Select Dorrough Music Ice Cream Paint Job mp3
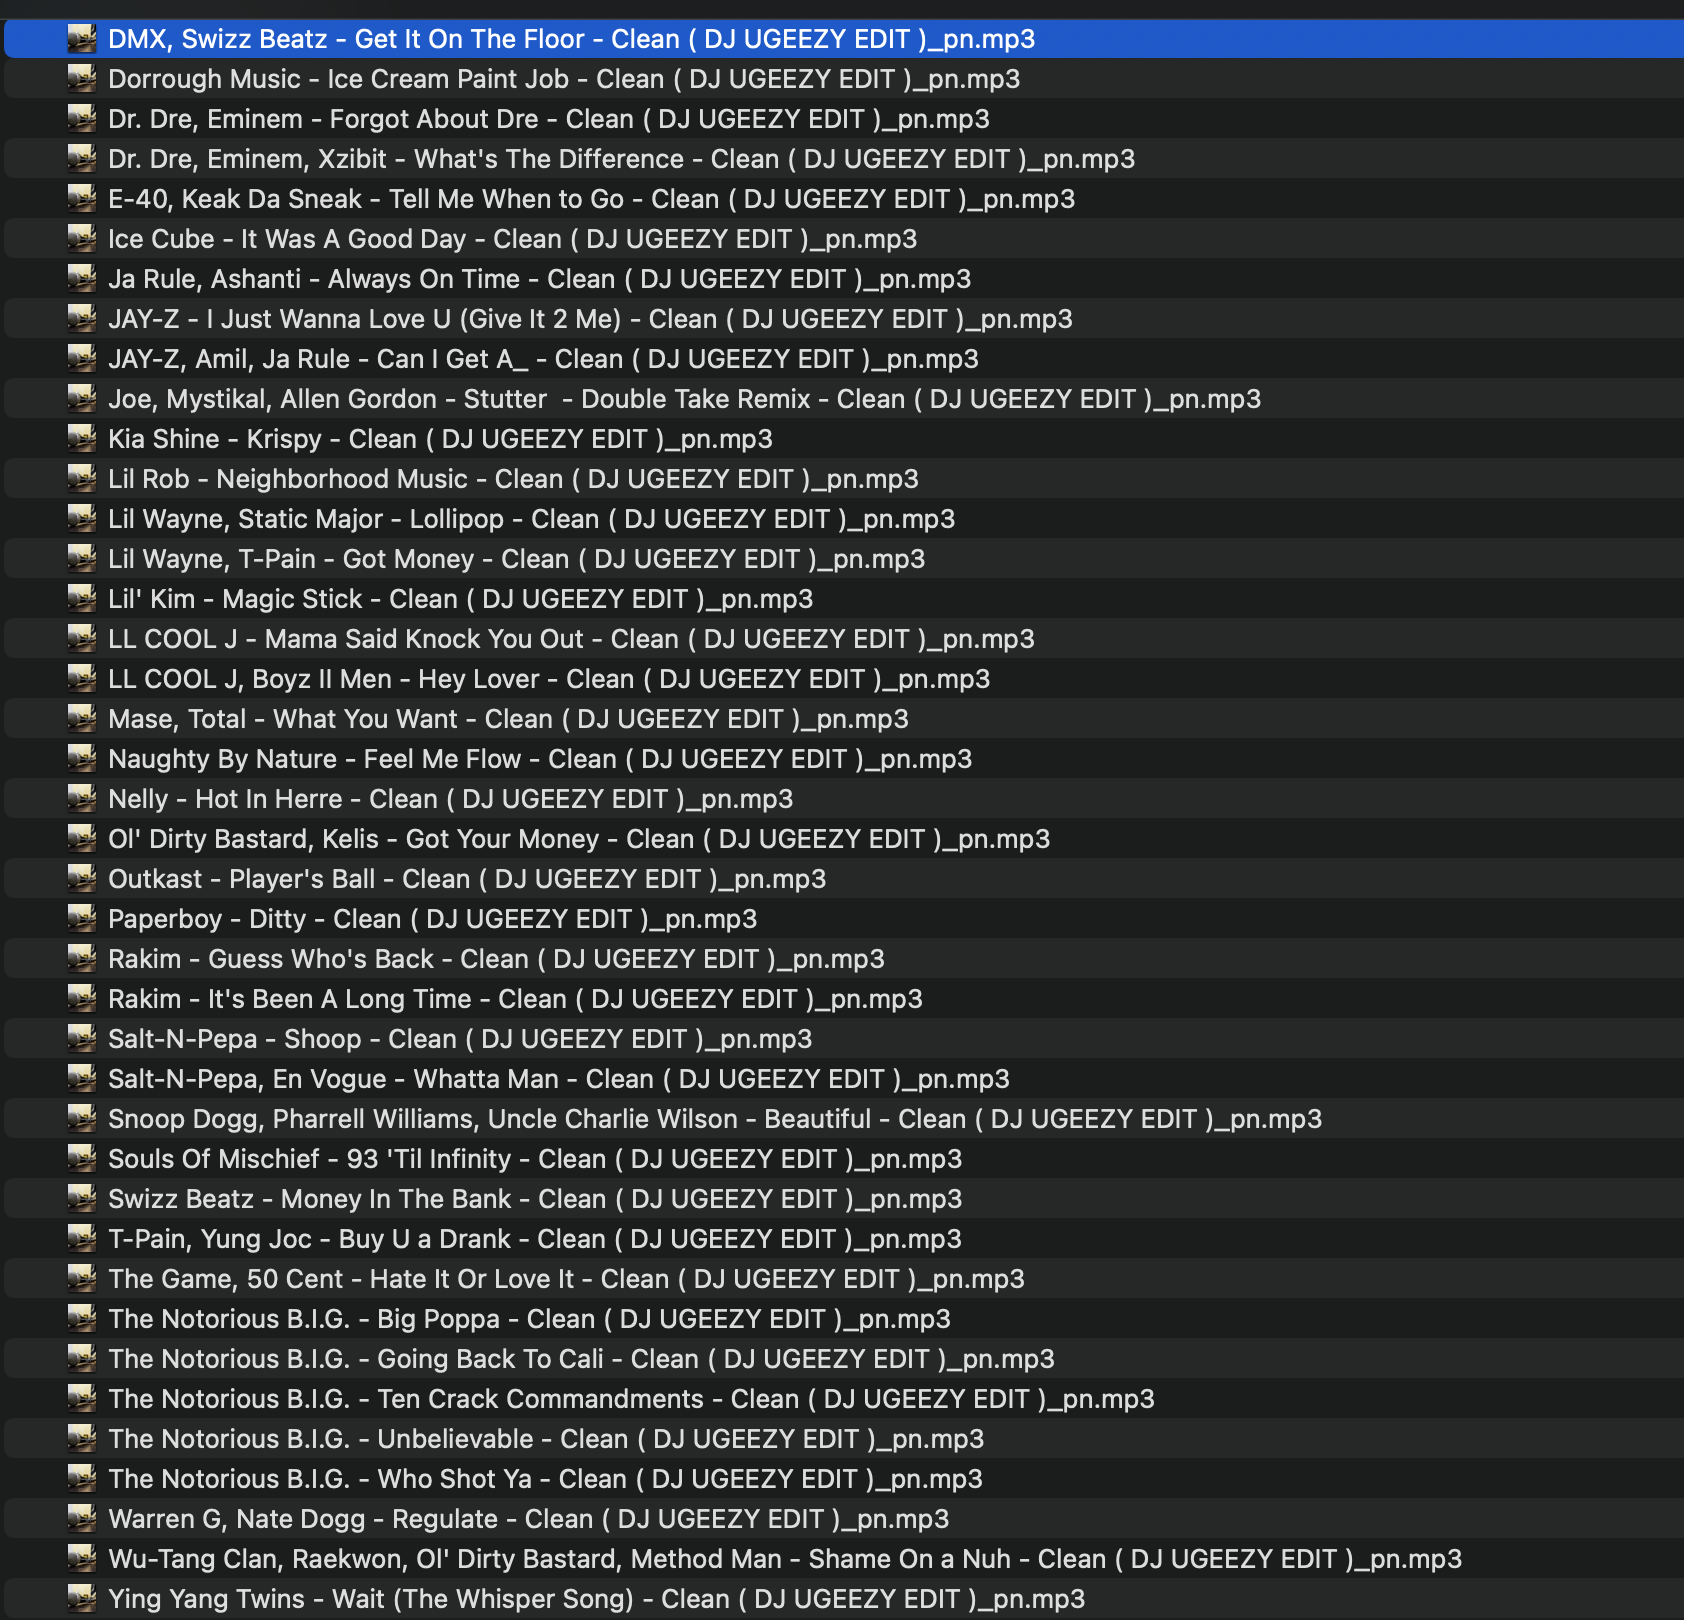 (564, 79)
